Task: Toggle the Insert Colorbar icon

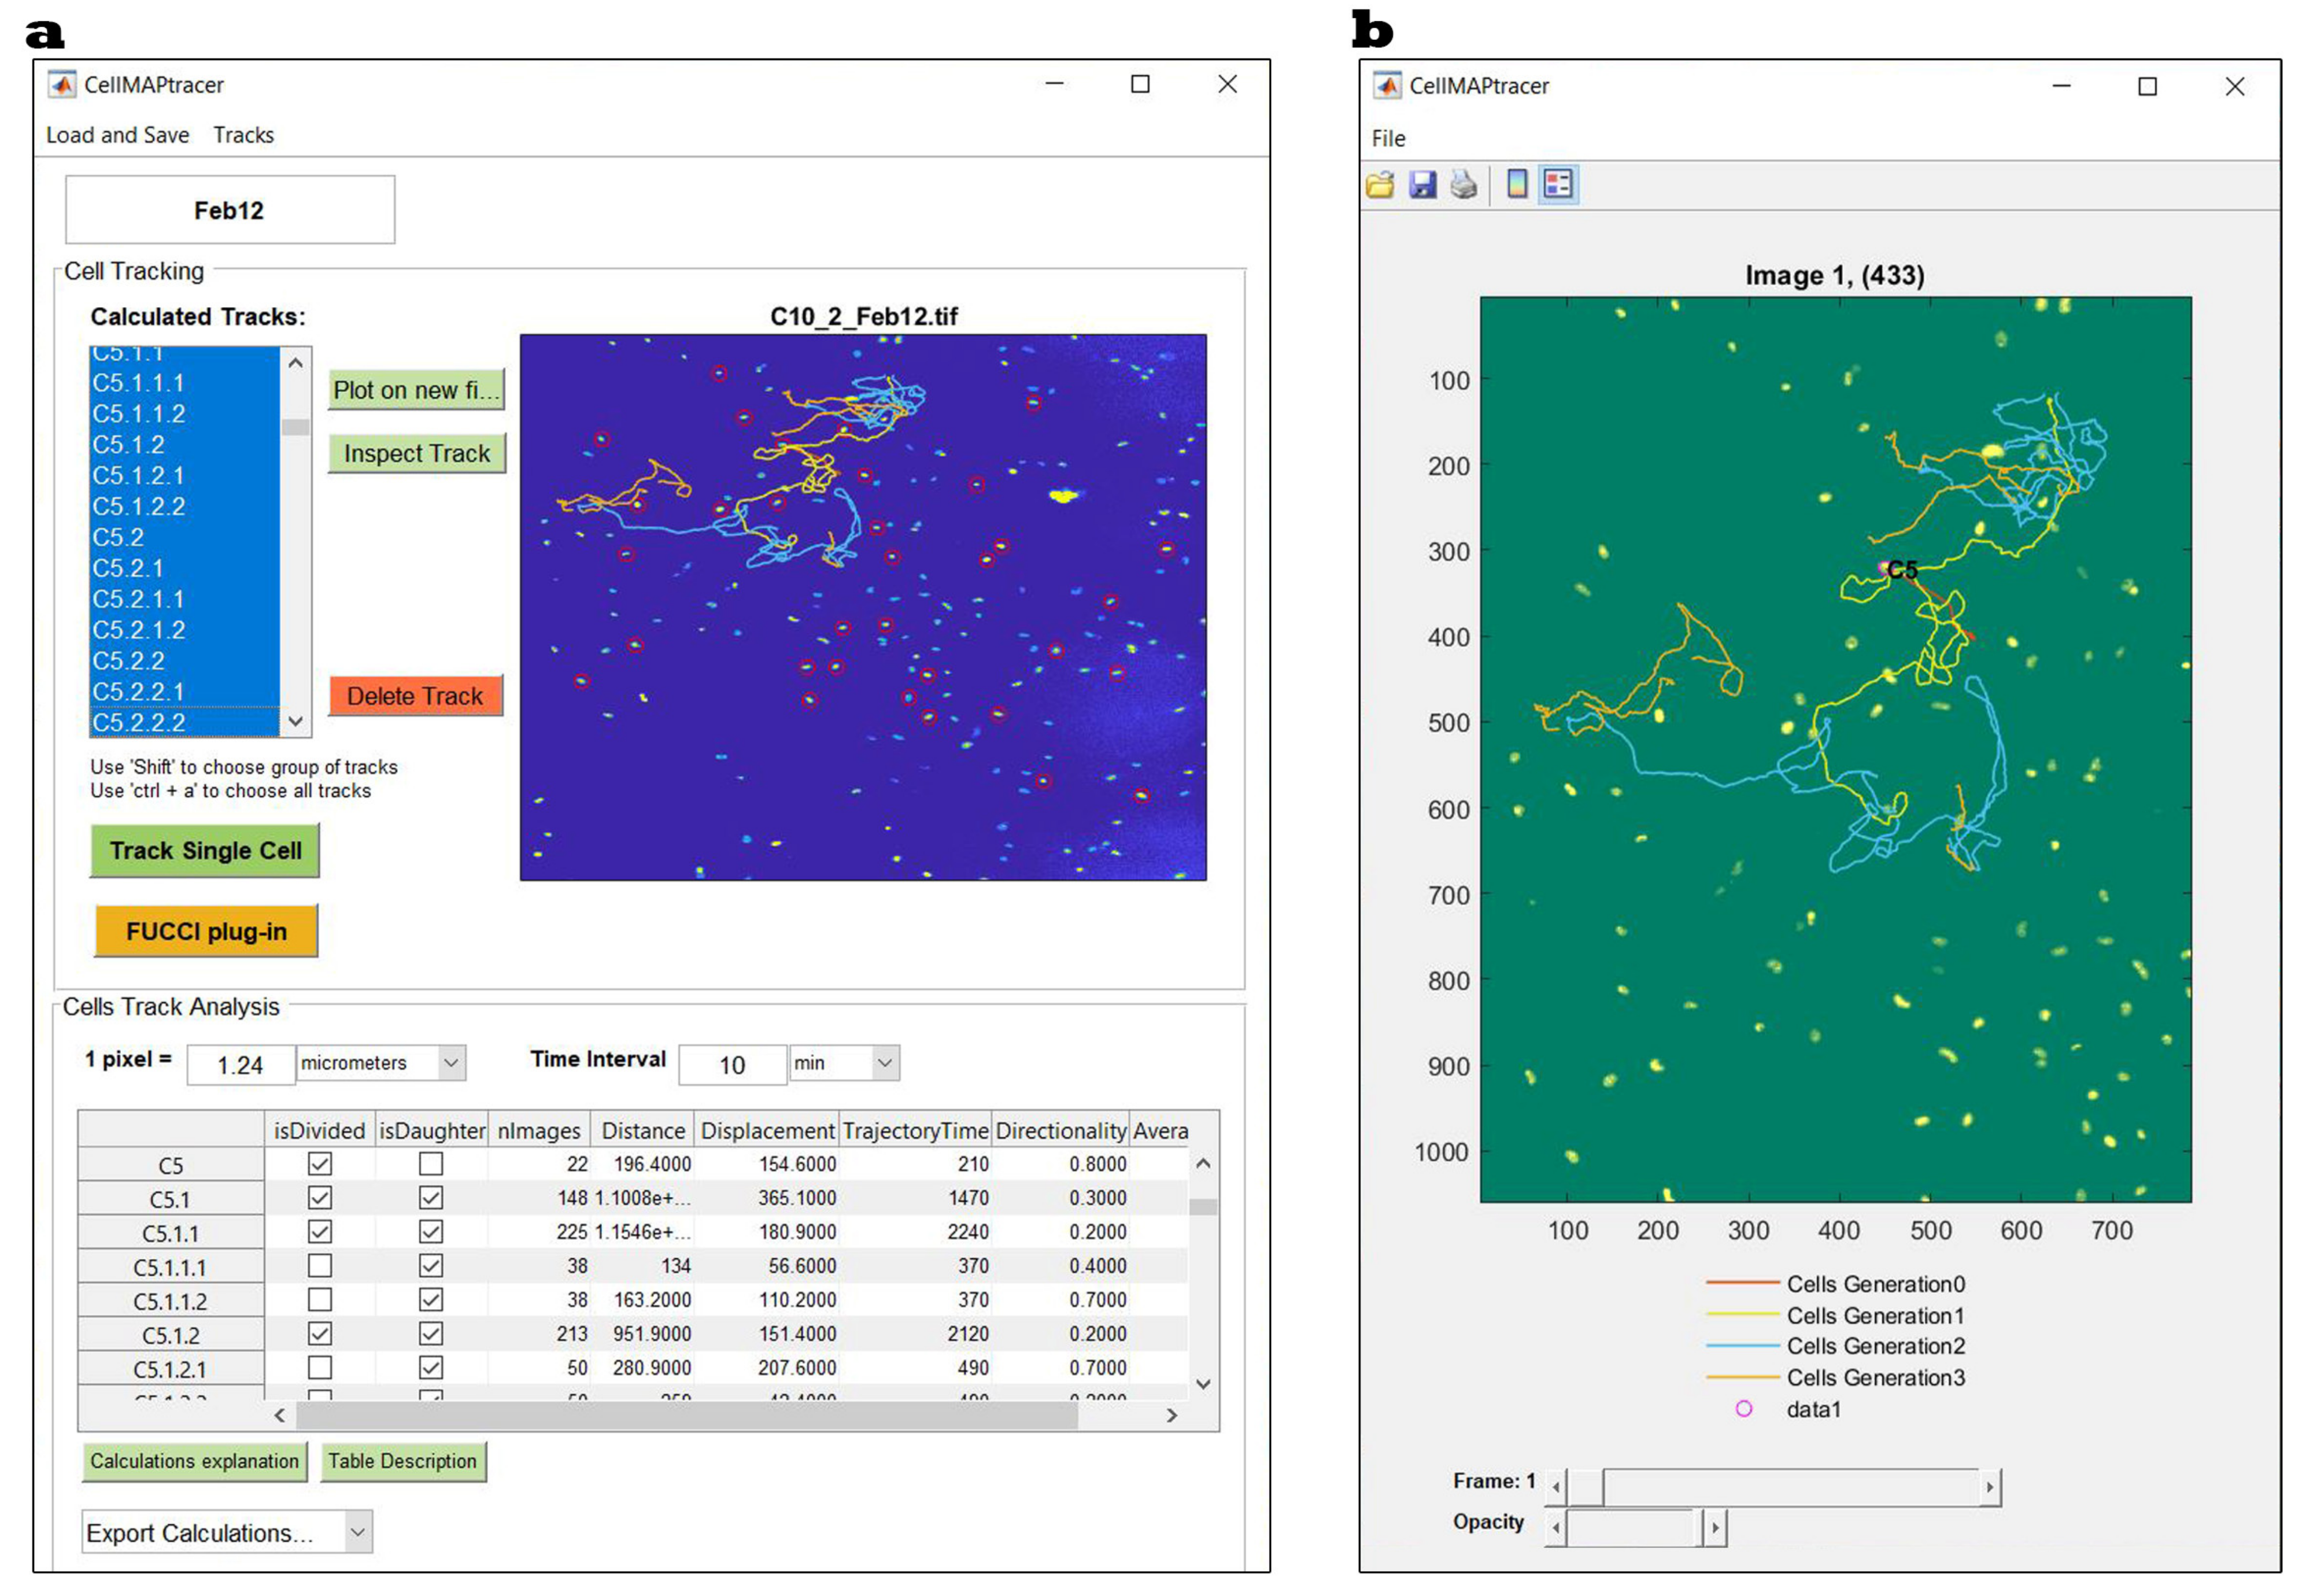Action: (x=1517, y=185)
